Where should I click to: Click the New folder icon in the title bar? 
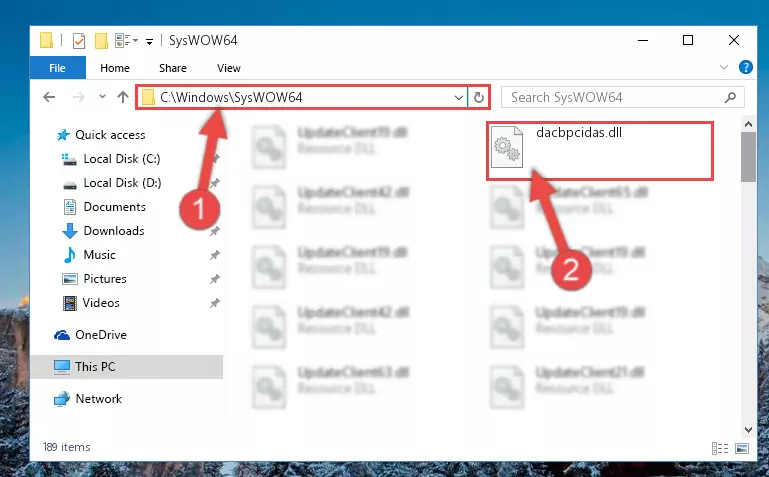(x=101, y=41)
